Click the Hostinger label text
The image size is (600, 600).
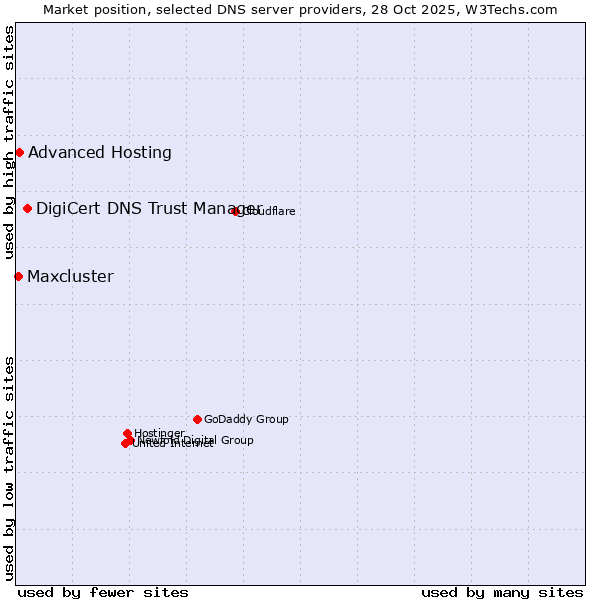pyautogui.click(x=160, y=433)
